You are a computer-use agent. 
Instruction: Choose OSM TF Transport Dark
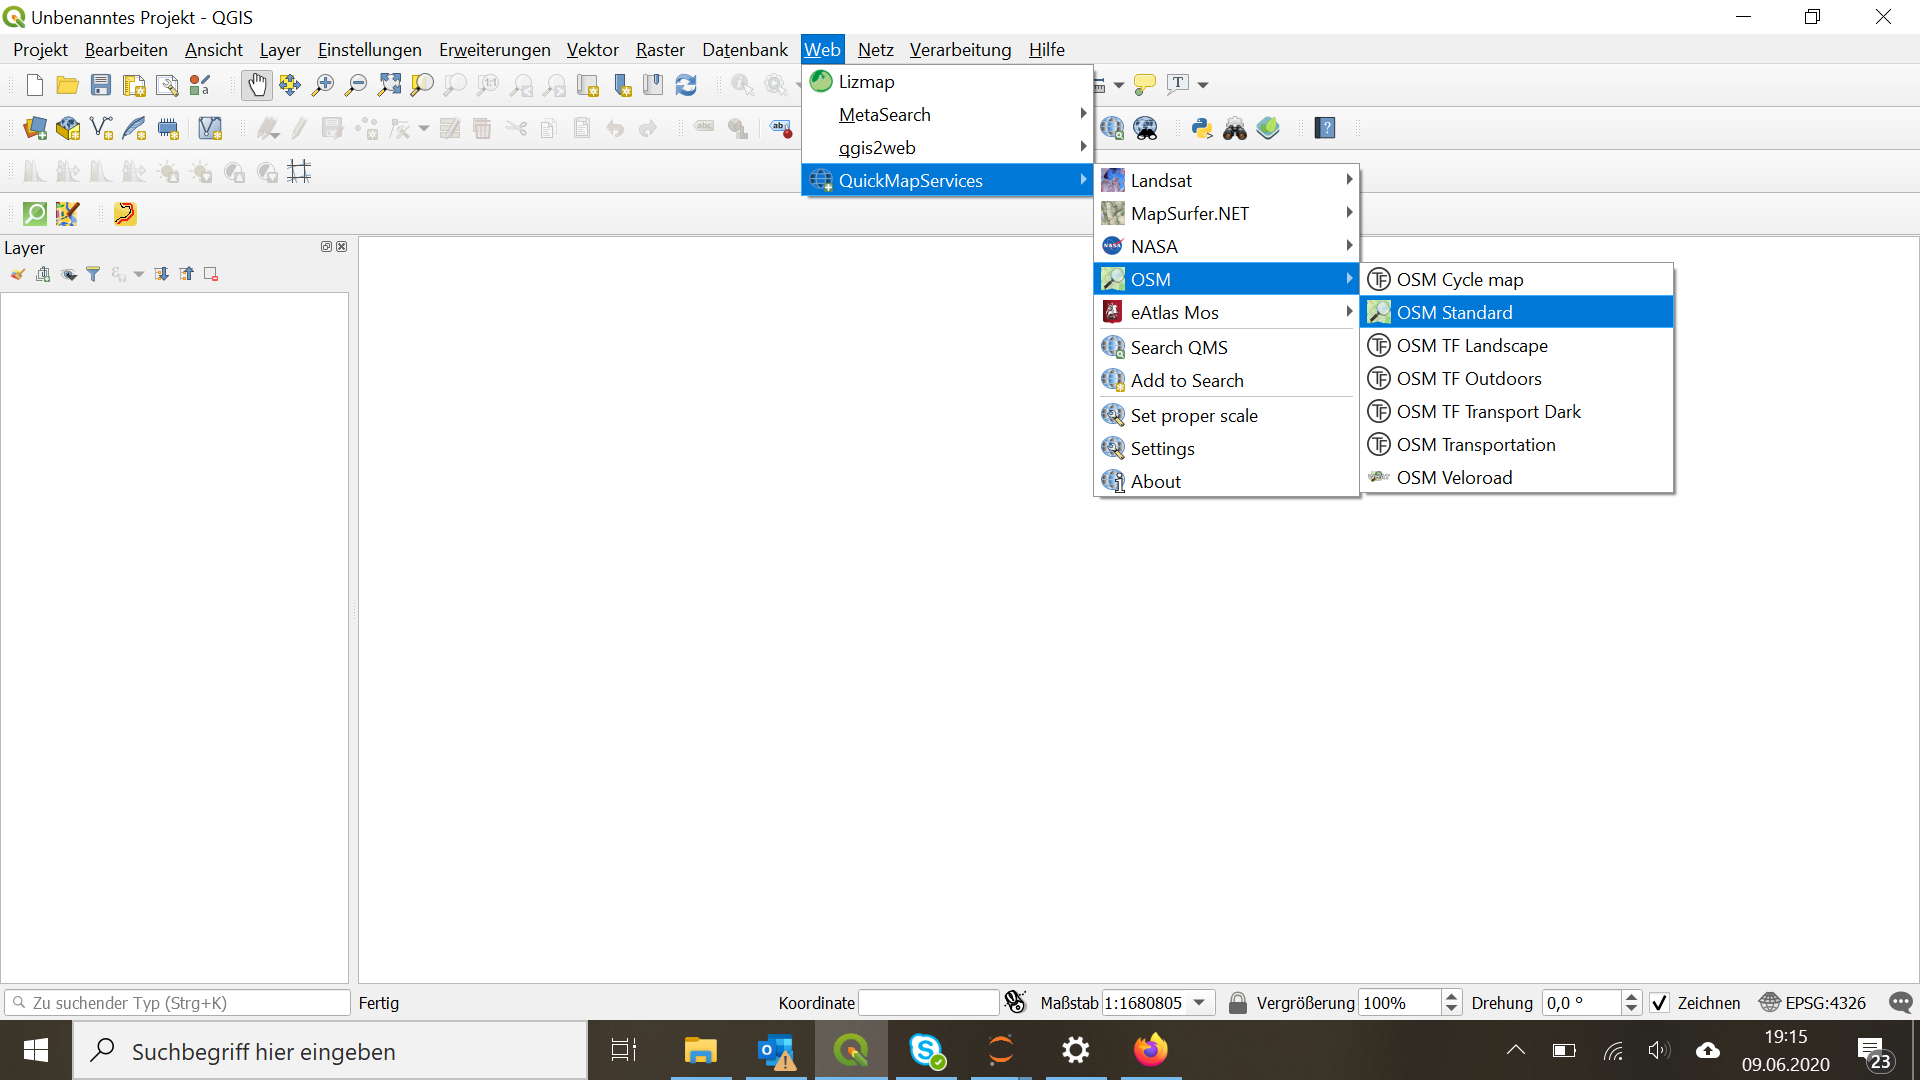click(1517, 411)
